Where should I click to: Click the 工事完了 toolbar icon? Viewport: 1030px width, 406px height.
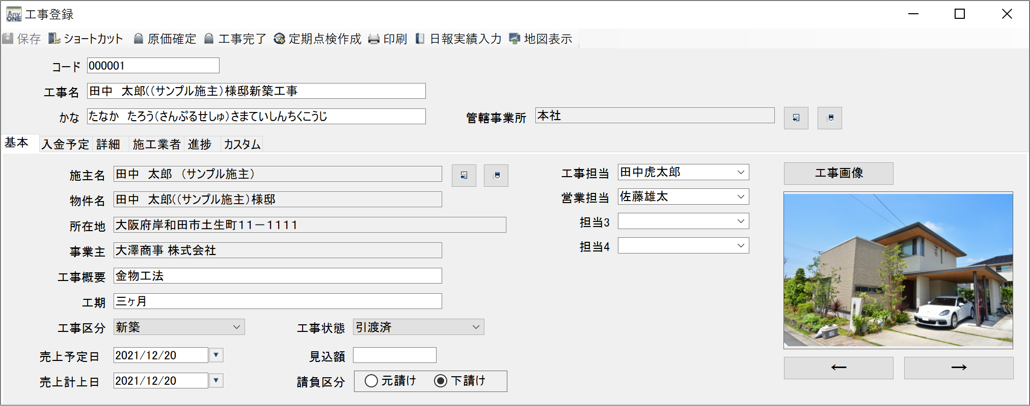pyautogui.click(x=209, y=39)
